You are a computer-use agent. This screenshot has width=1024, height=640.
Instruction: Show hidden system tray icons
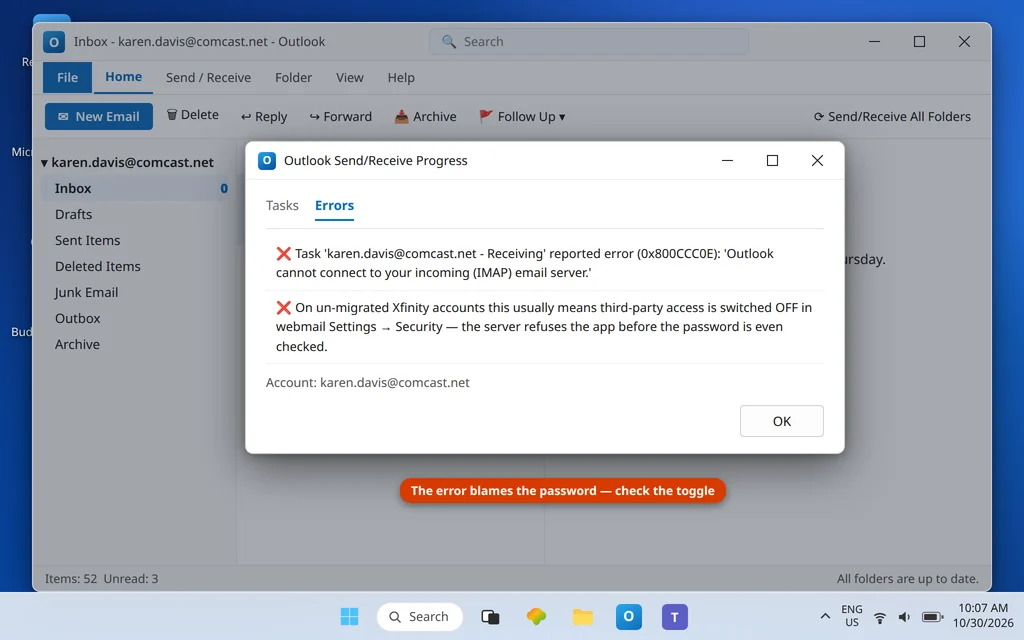click(825, 616)
